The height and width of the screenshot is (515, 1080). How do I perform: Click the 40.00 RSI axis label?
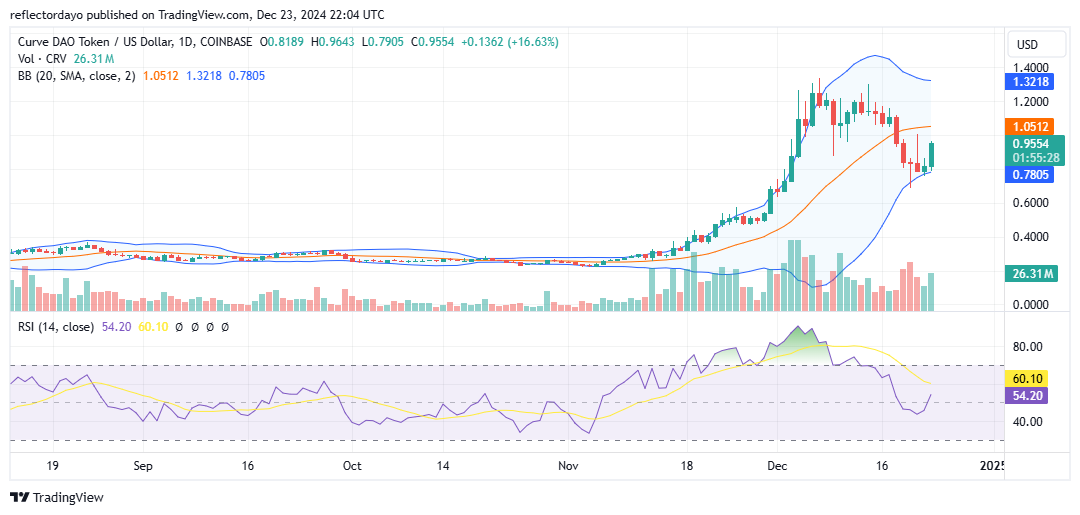(1029, 421)
